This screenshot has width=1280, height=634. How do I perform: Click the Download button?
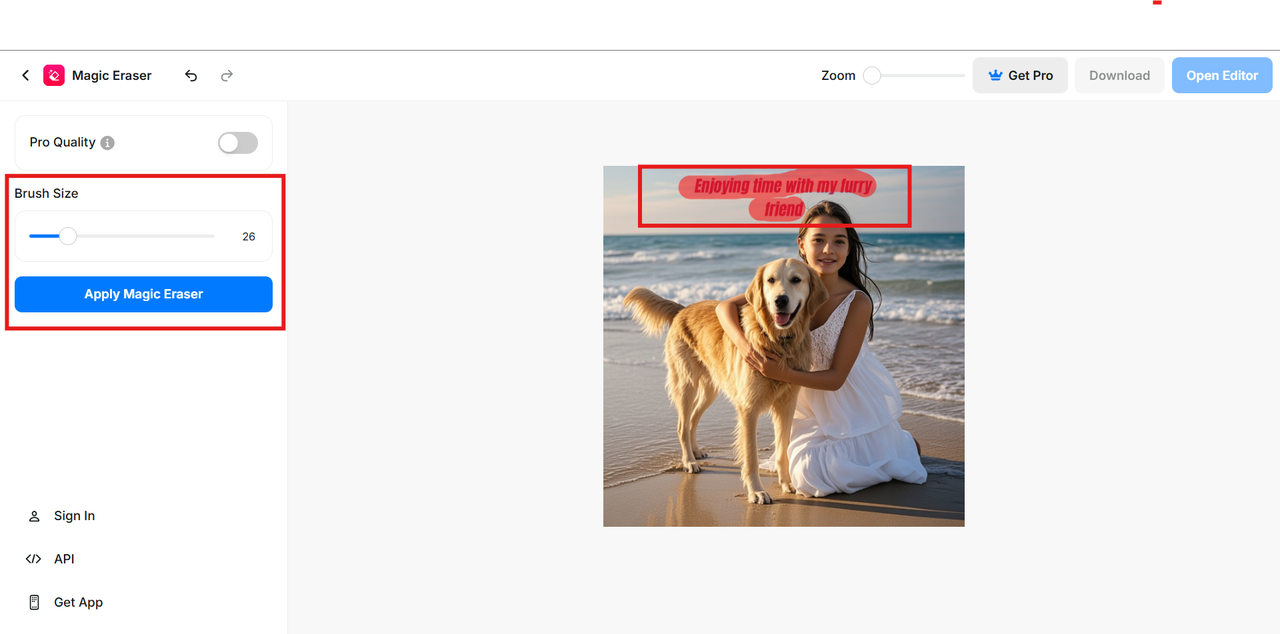tap(1119, 75)
